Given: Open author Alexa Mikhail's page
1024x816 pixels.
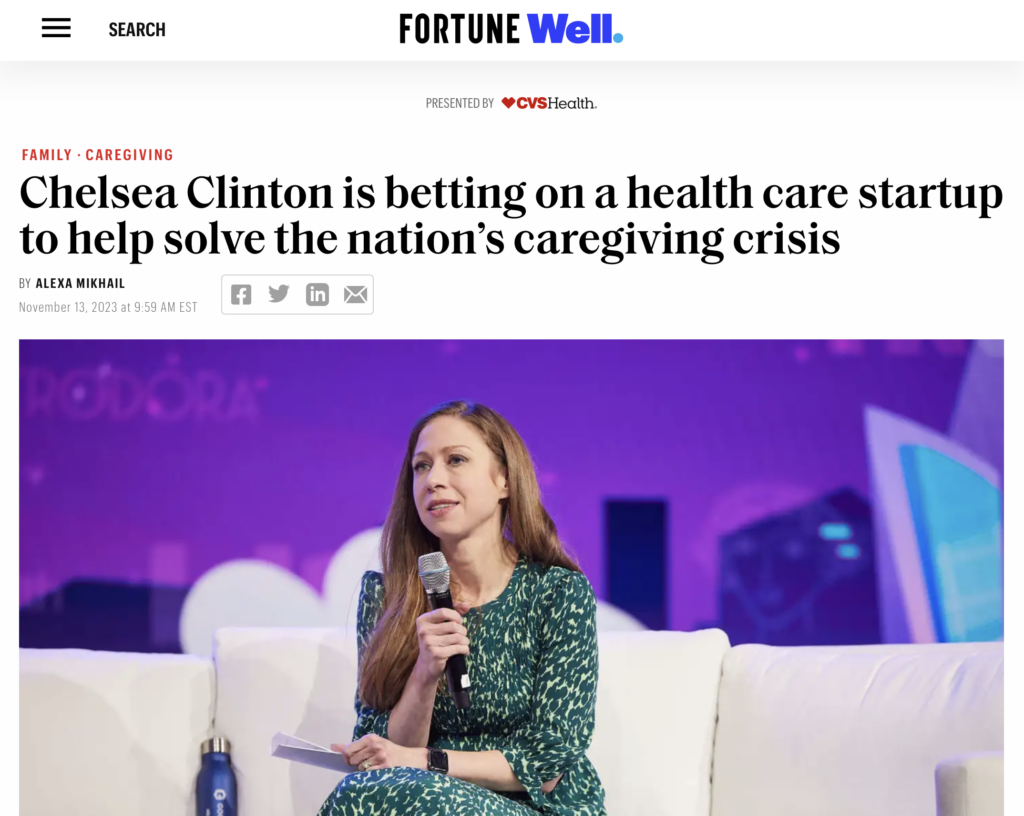Looking at the screenshot, I should click(80, 284).
